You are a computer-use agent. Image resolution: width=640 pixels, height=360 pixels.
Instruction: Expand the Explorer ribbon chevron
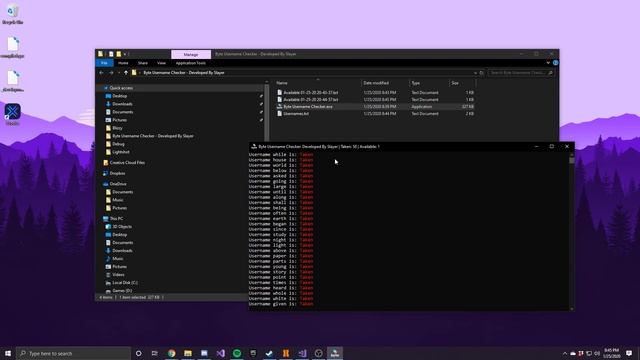tap(548, 63)
